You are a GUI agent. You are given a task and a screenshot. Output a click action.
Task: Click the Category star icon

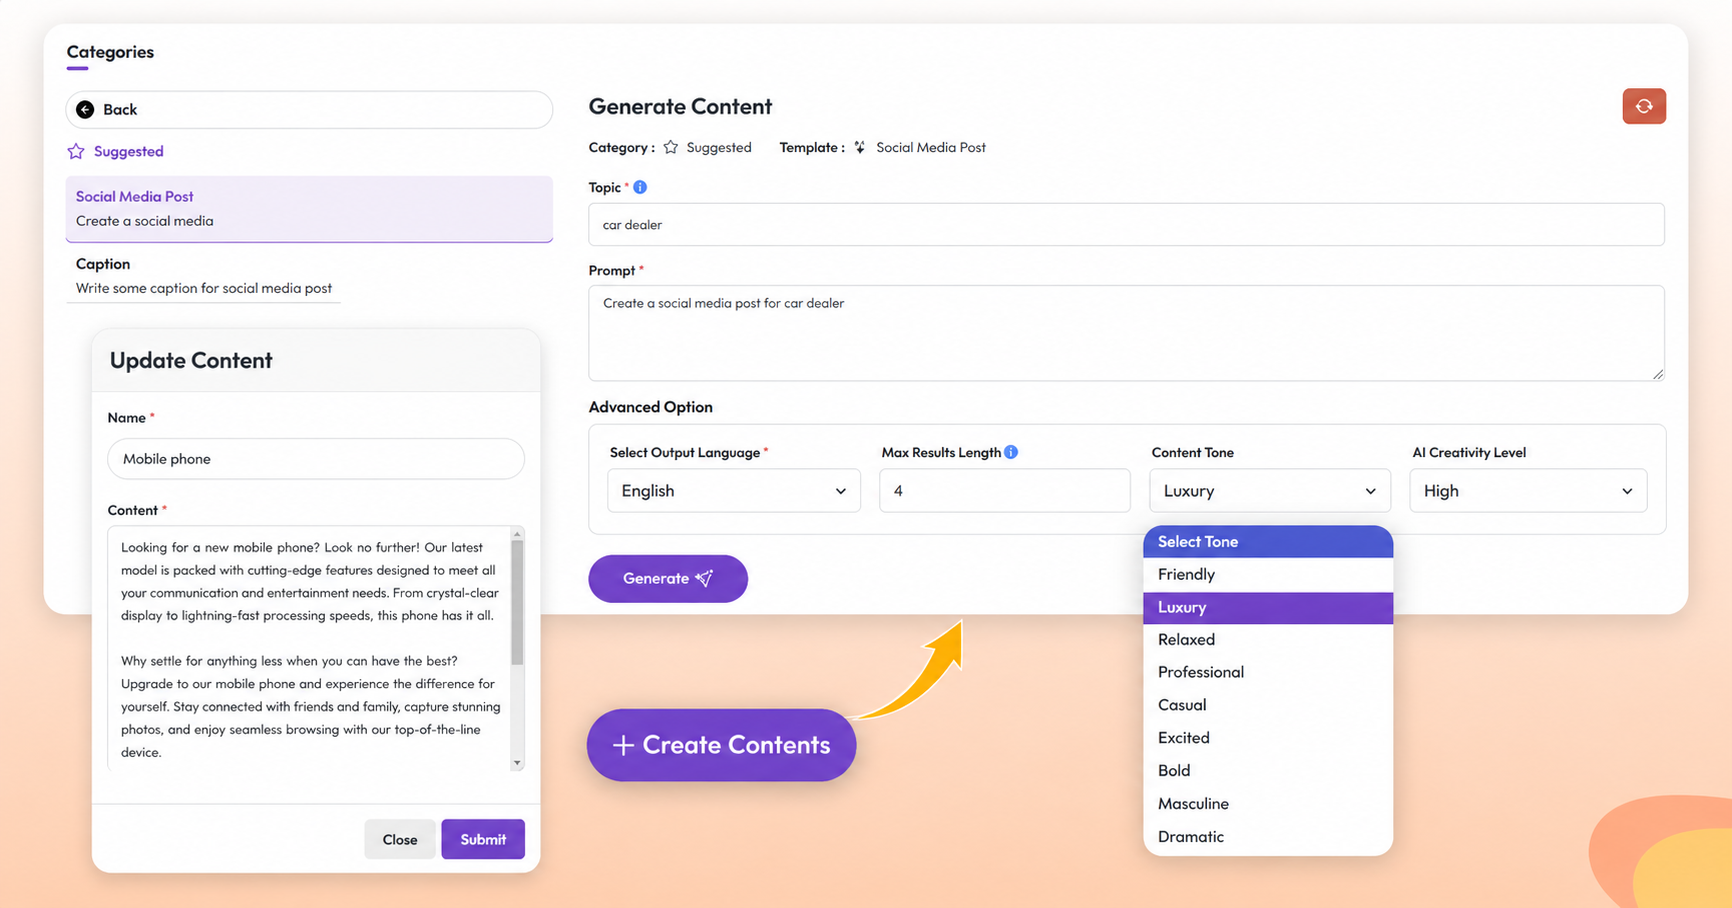pyautogui.click(x=671, y=147)
